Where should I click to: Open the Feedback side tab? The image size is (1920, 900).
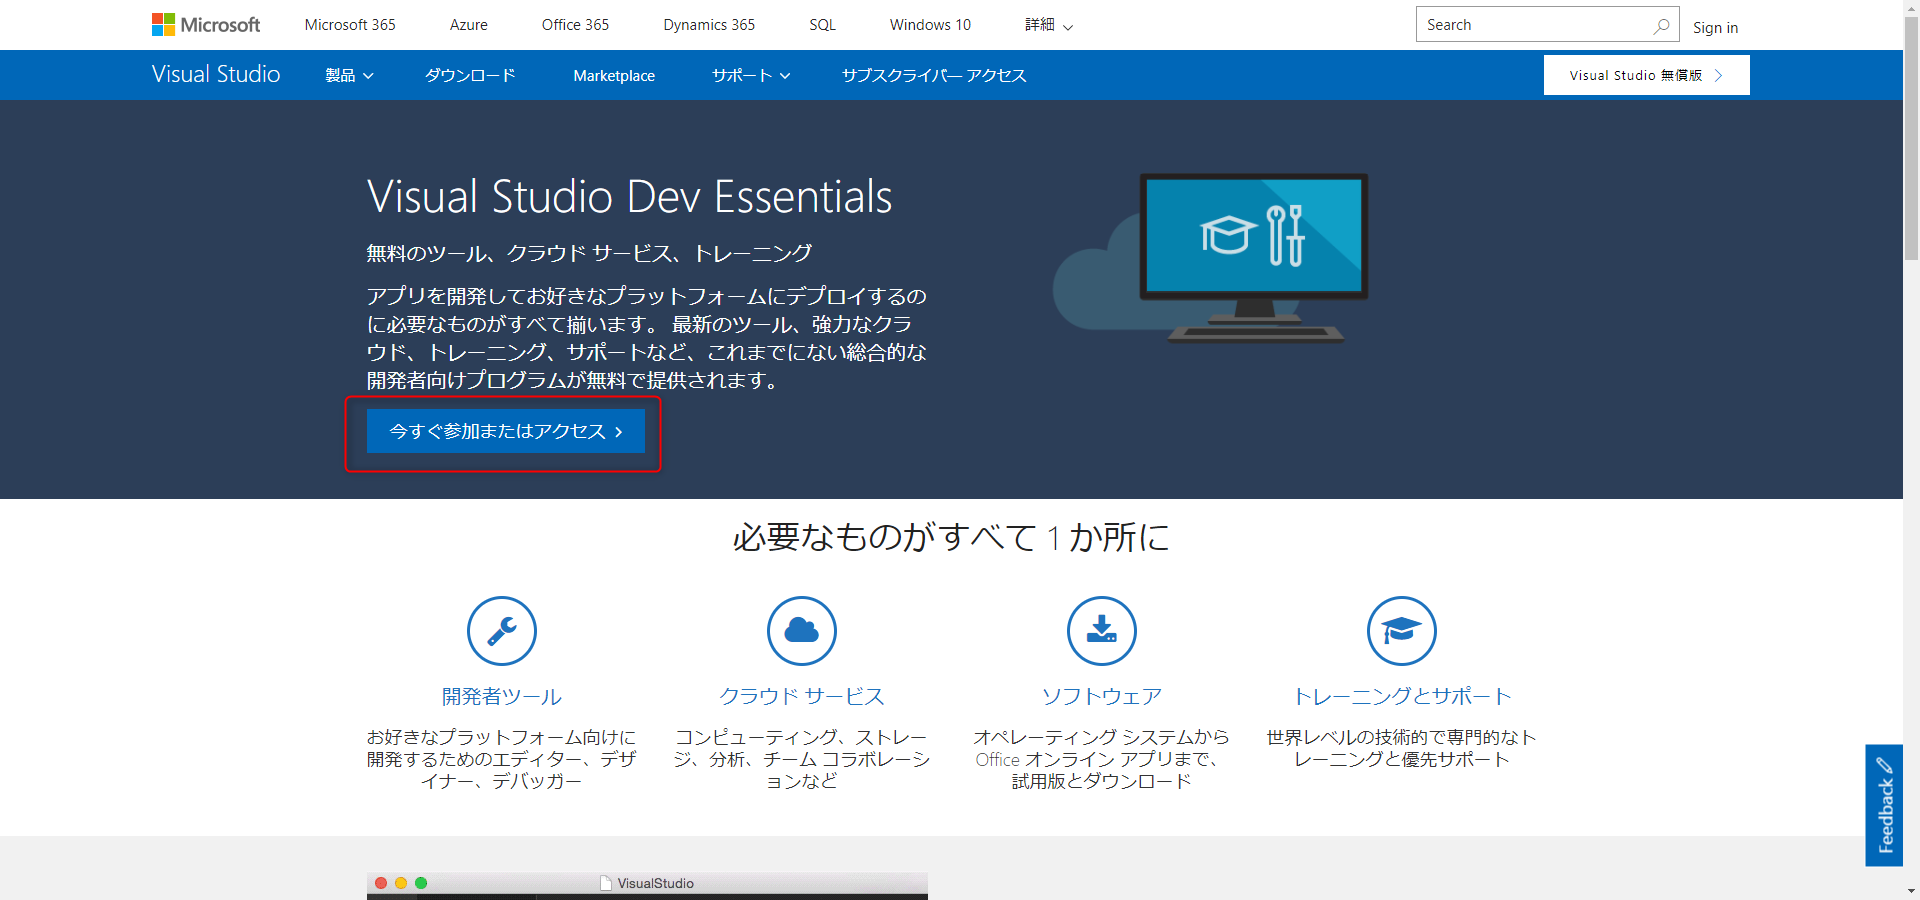pyautogui.click(x=1884, y=805)
